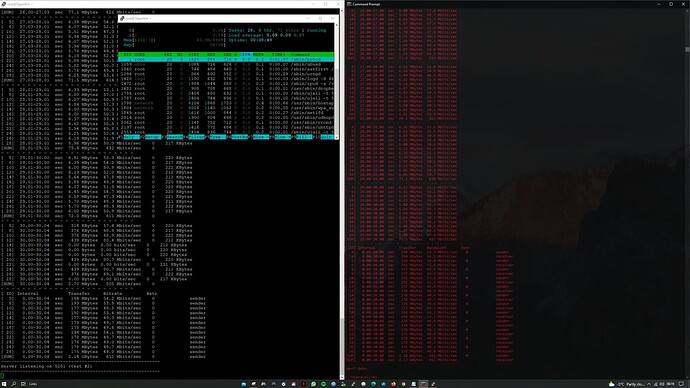This screenshot has width=690, height=388.
Task: Click Uptime line in htop
Action: 250,40
